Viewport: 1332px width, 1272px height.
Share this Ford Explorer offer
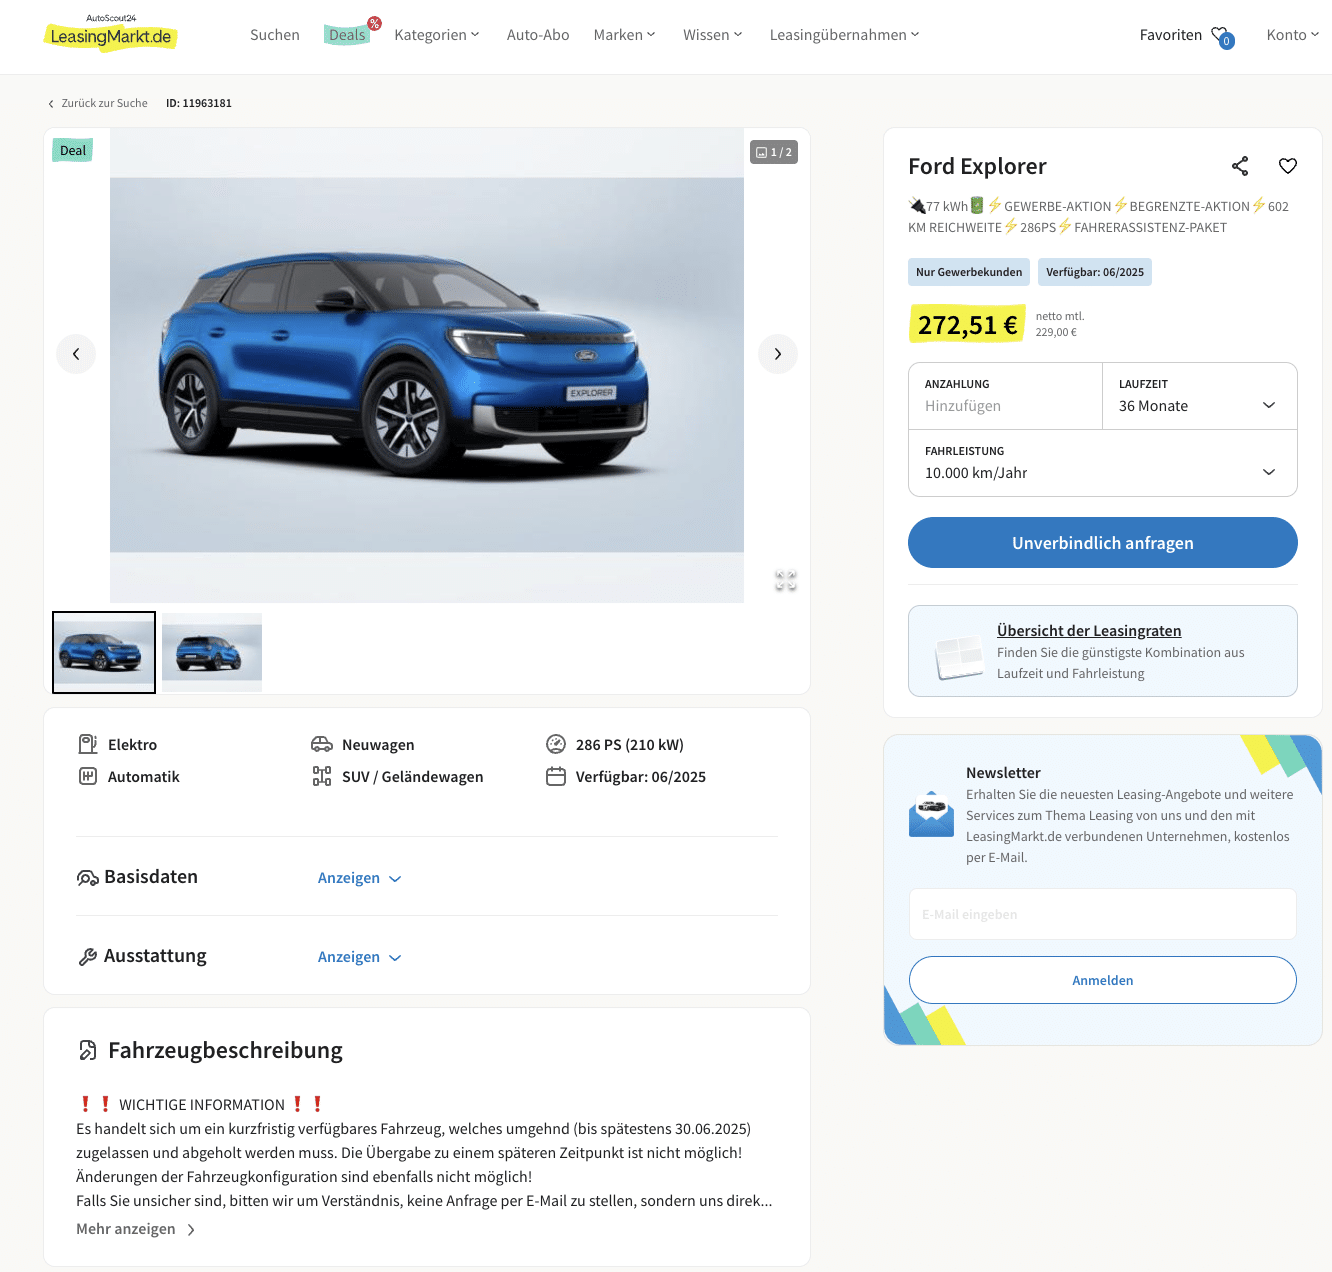click(1240, 166)
